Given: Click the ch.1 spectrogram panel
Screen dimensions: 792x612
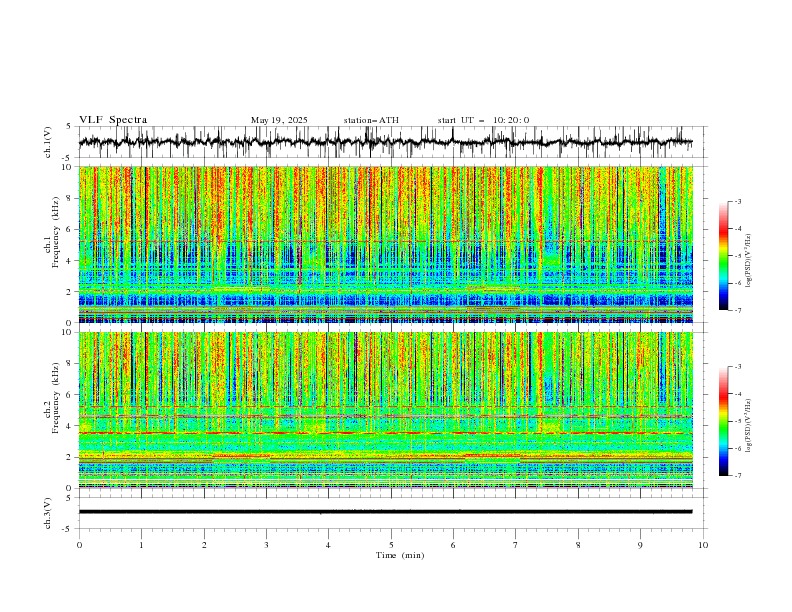Looking at the screenshot, I should point(386,244).
